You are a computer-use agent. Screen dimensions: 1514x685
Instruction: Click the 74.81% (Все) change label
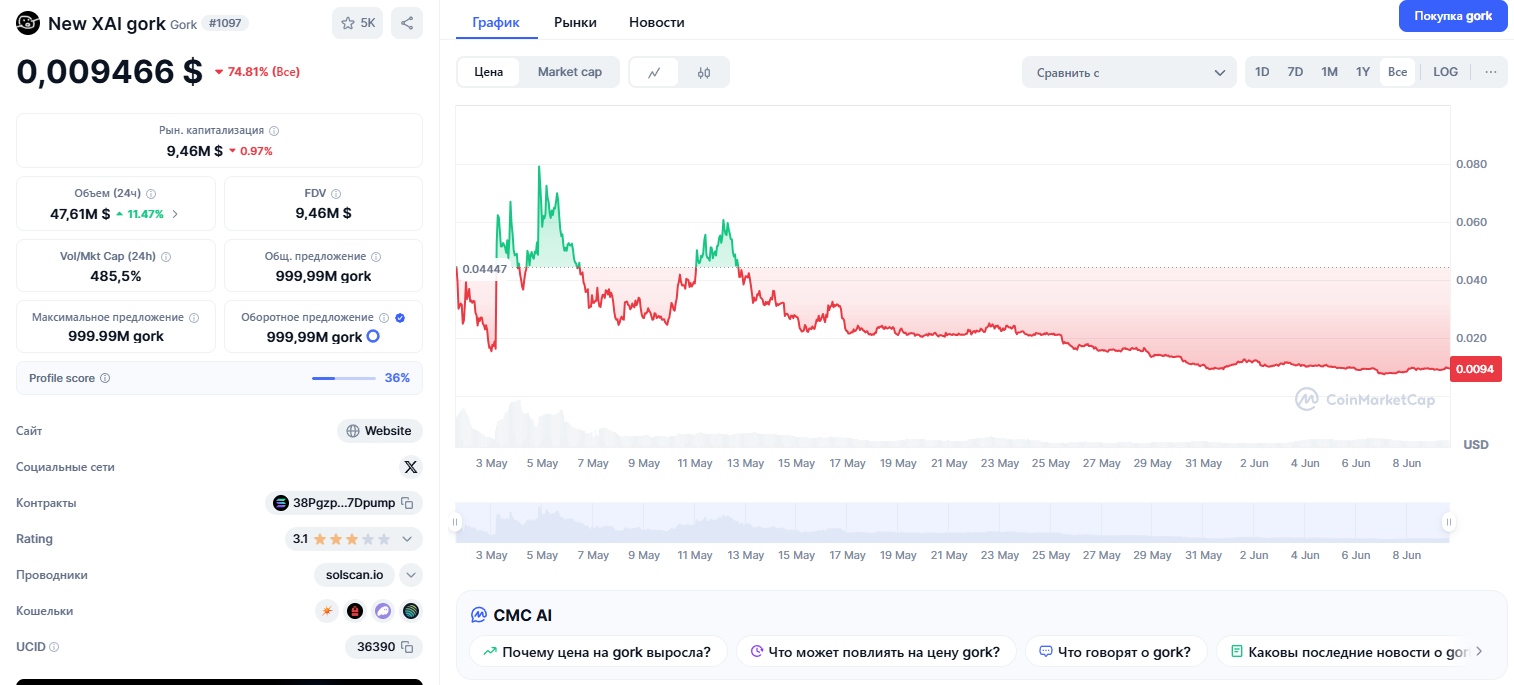click(257, 72)
